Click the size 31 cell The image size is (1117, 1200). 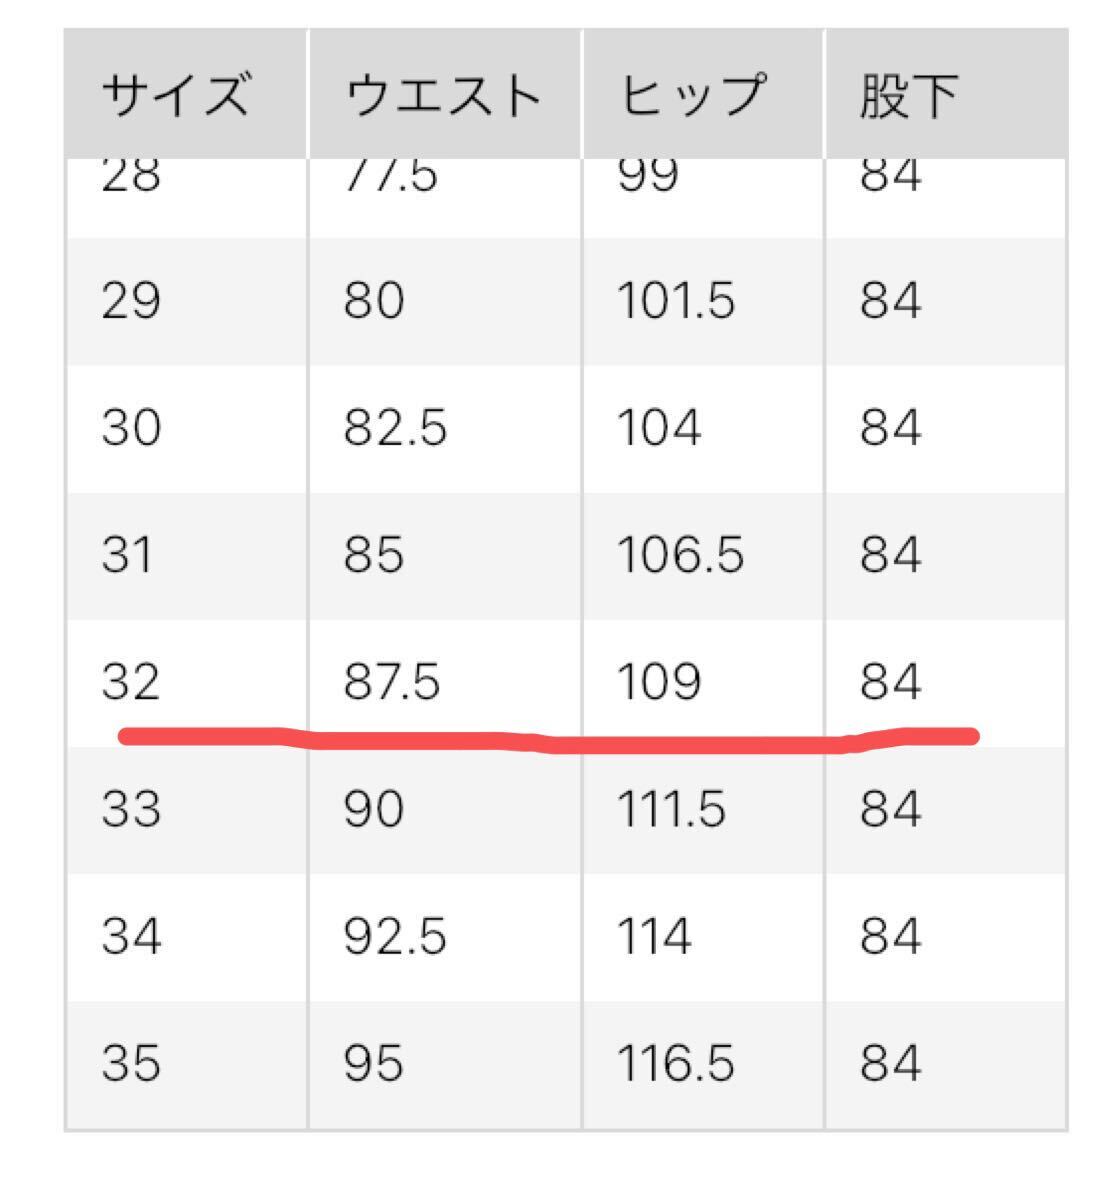(127, 554)
